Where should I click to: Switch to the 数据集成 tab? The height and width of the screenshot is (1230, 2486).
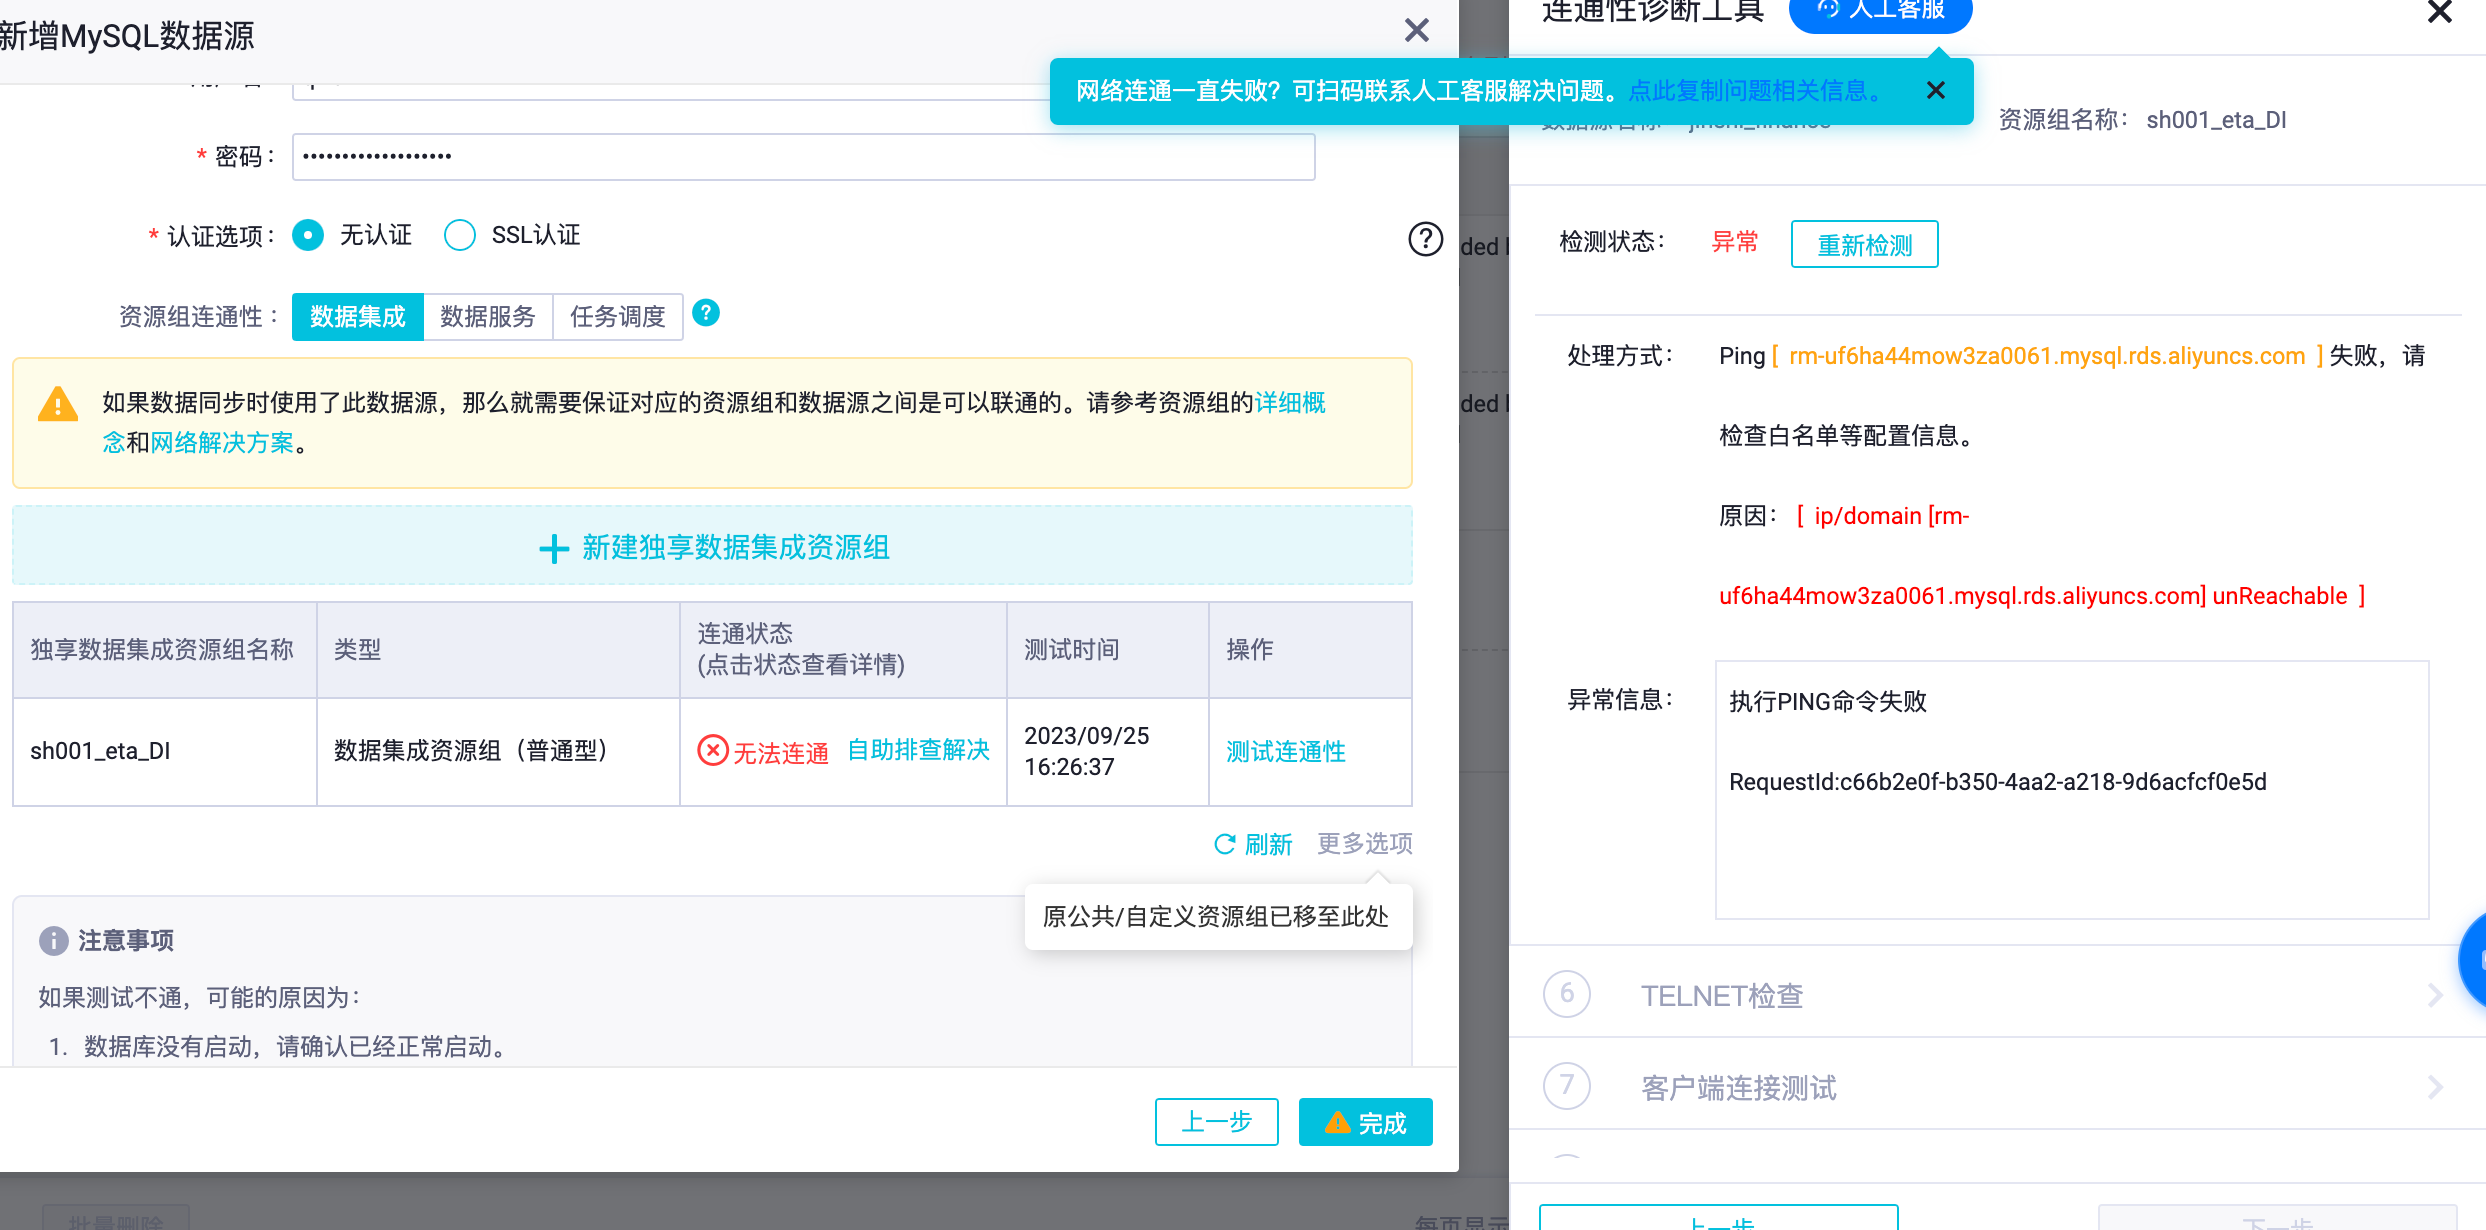(358, 317)
